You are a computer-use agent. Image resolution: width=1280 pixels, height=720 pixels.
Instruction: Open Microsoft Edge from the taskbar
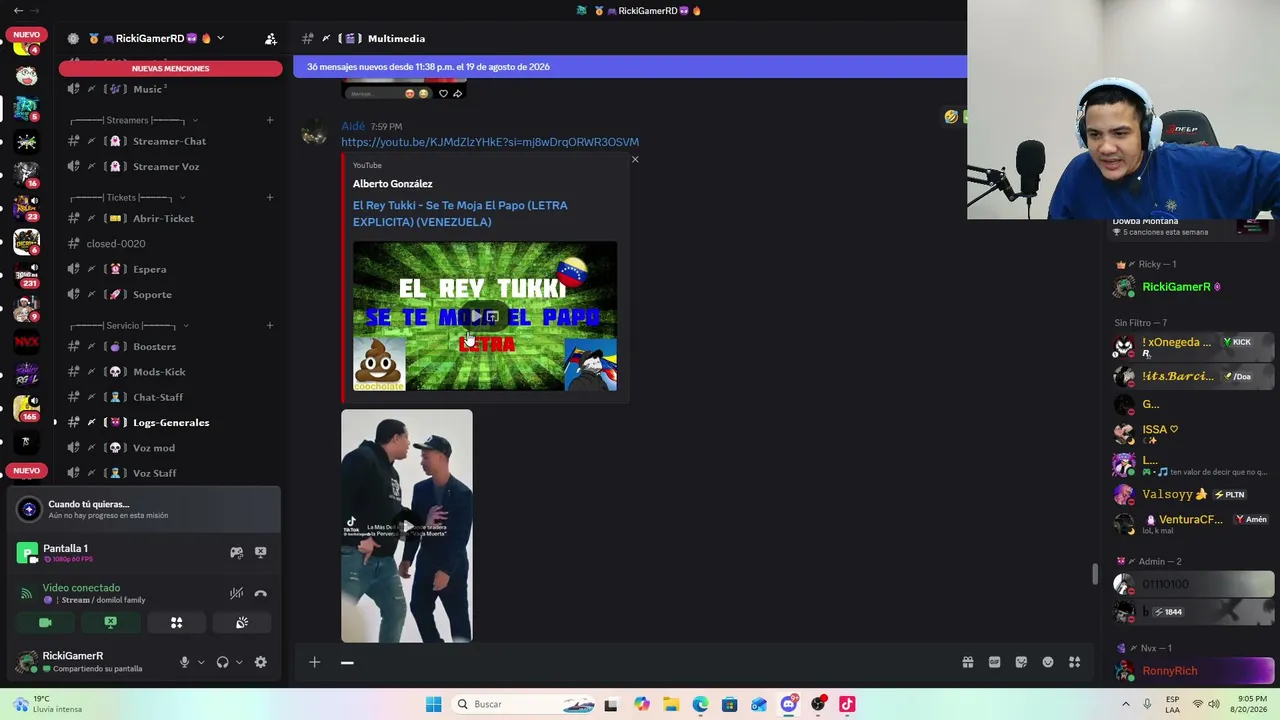tap(700, 704)
